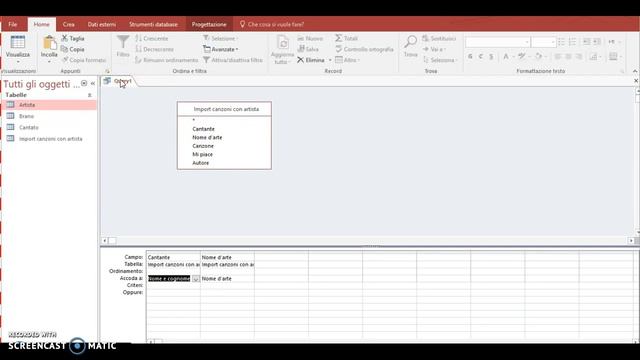Collapse the Tabelle group
This screenshot has width=640, height=360.
point(89,95)
